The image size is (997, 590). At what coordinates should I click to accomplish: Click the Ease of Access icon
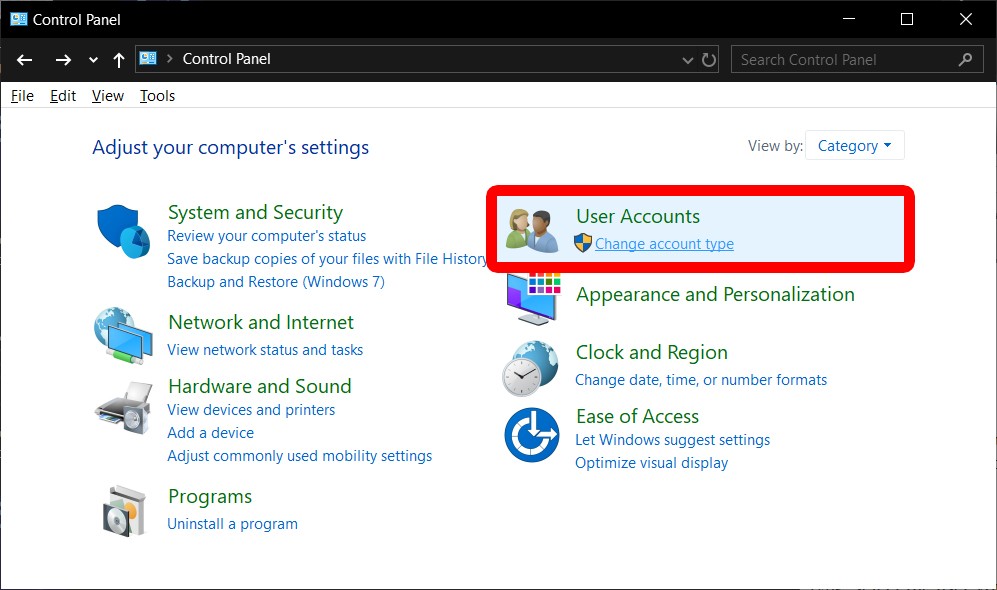pos(530,434)
